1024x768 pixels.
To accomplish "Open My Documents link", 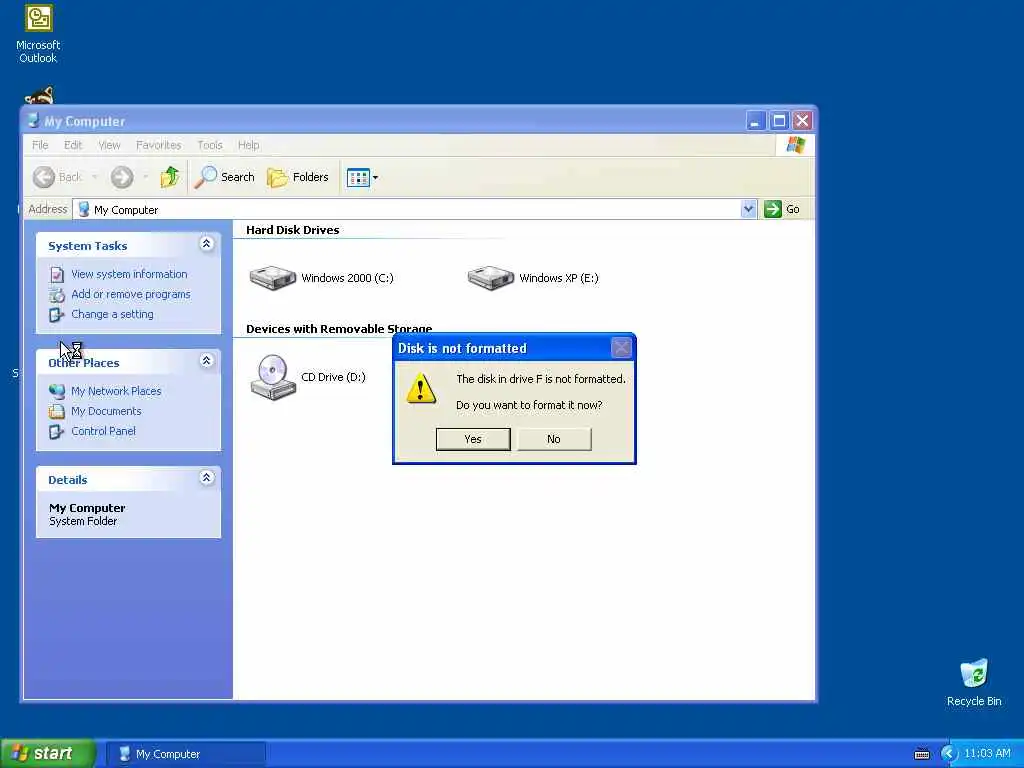I will pos(106,411).
